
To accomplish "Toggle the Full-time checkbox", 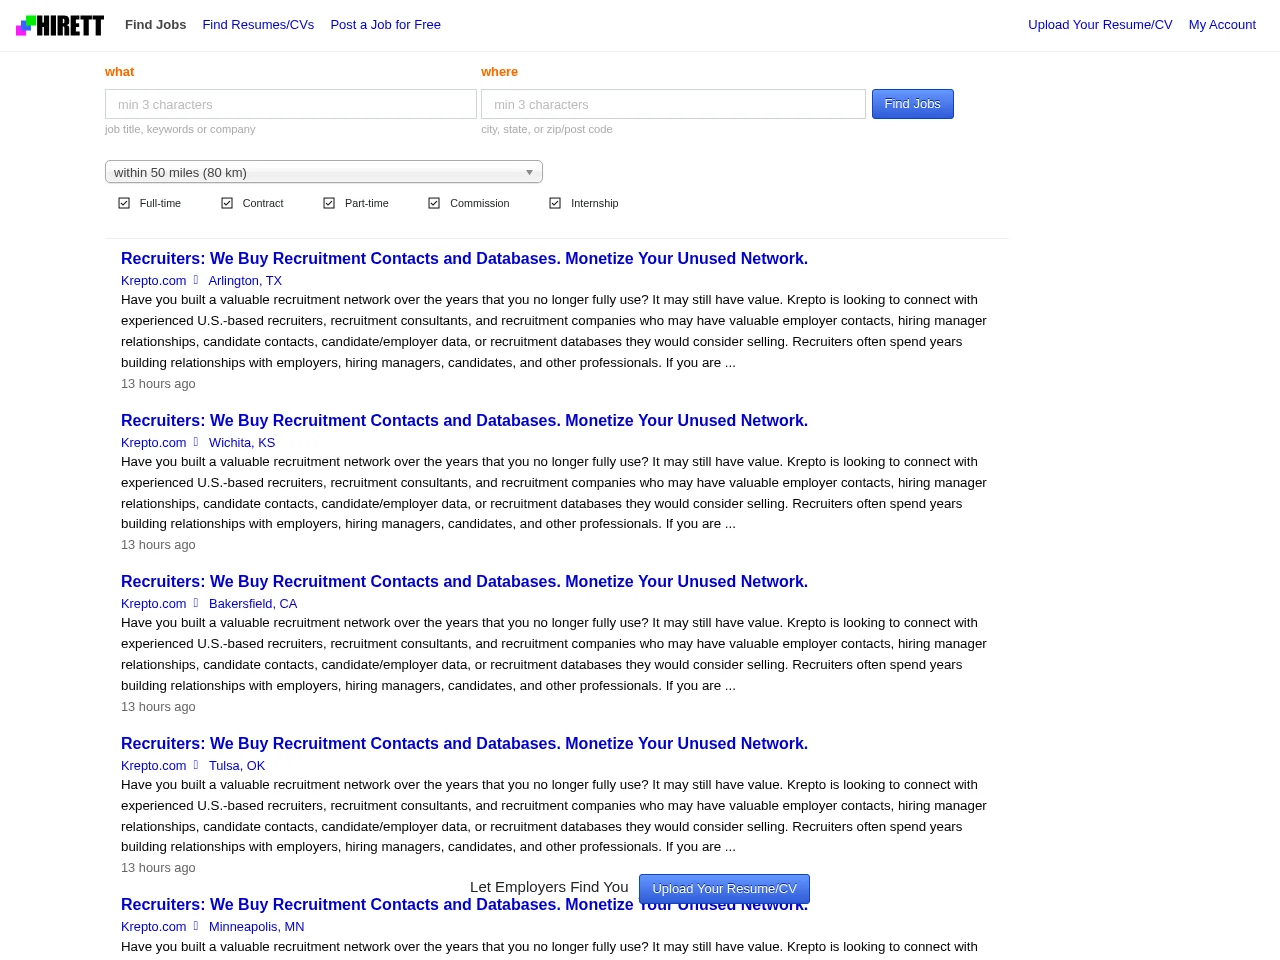I will [124, 203].
